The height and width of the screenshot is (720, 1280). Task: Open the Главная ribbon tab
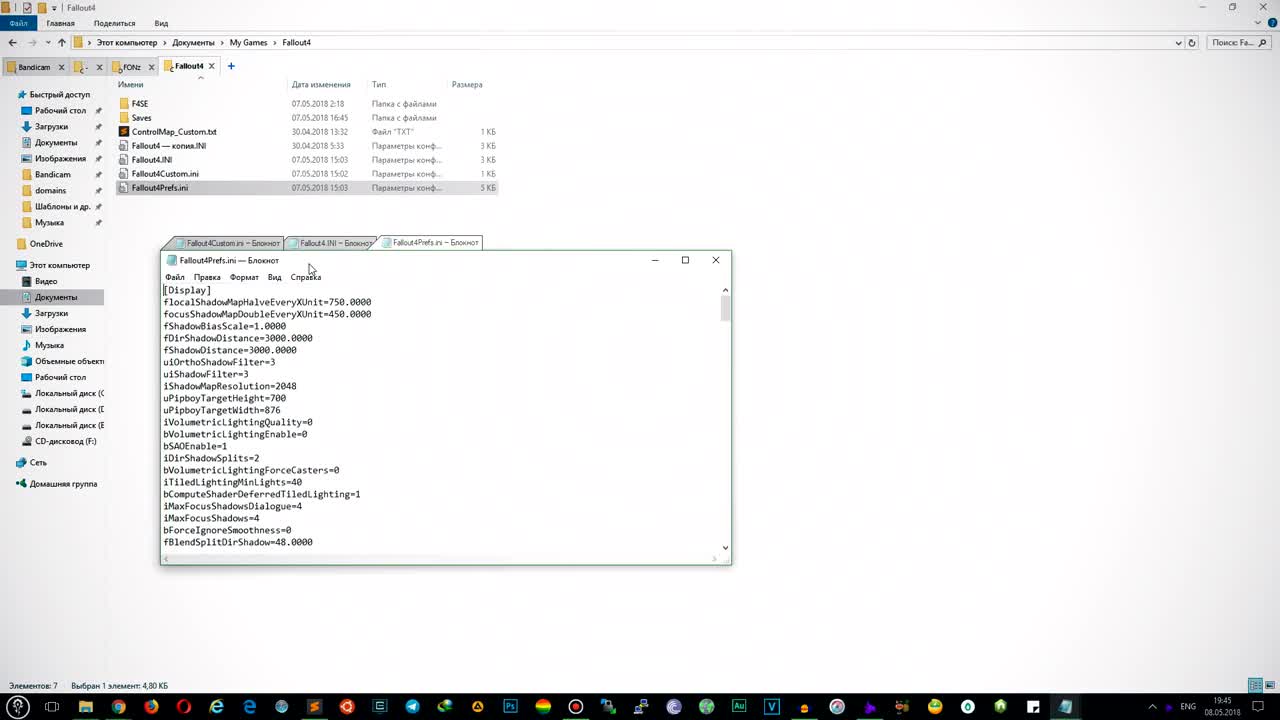point(60,23)
